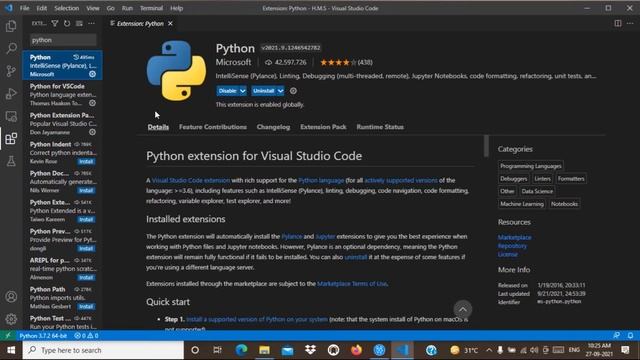
Task: Open the Accounts menu icon
Action: click(x=11, y=296)
